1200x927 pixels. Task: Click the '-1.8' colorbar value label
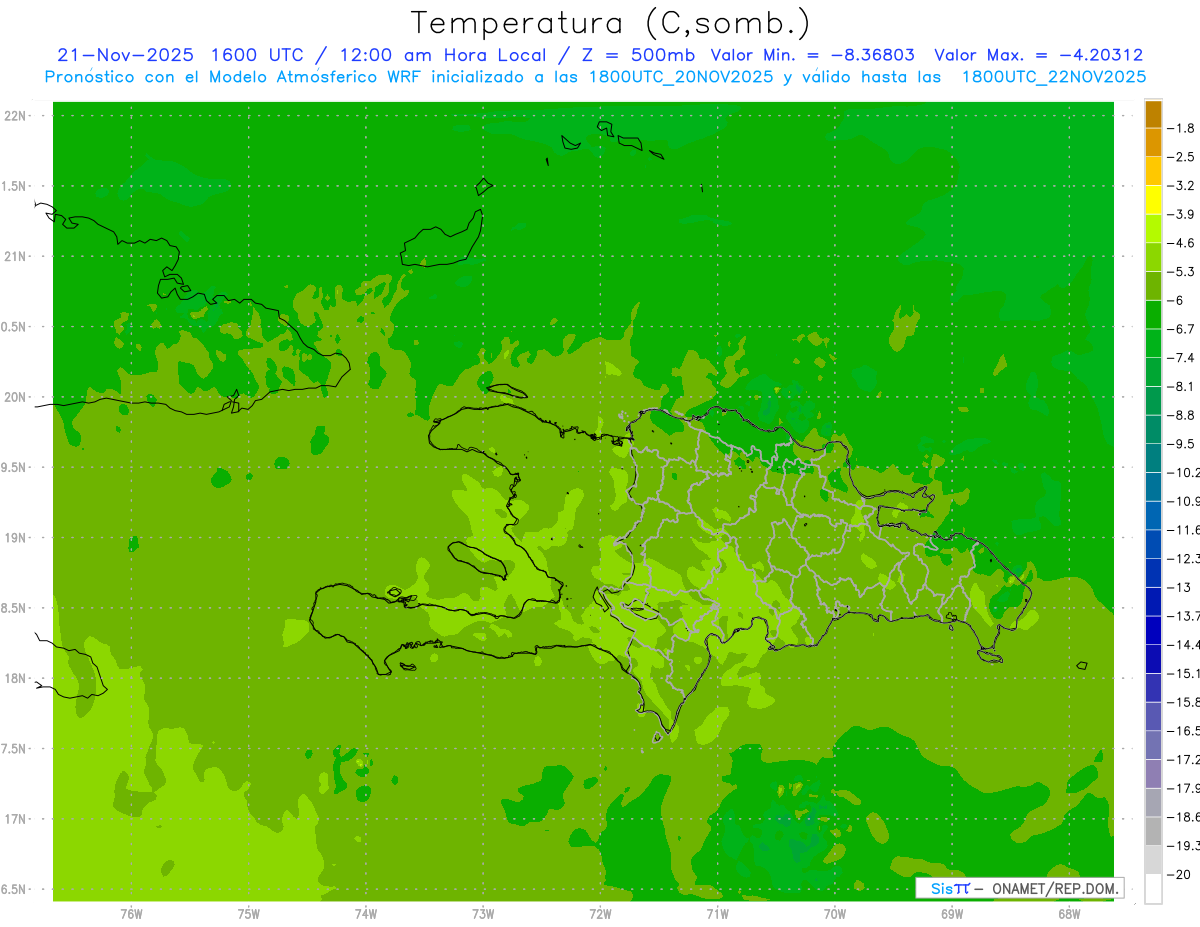click(1181, 128)
